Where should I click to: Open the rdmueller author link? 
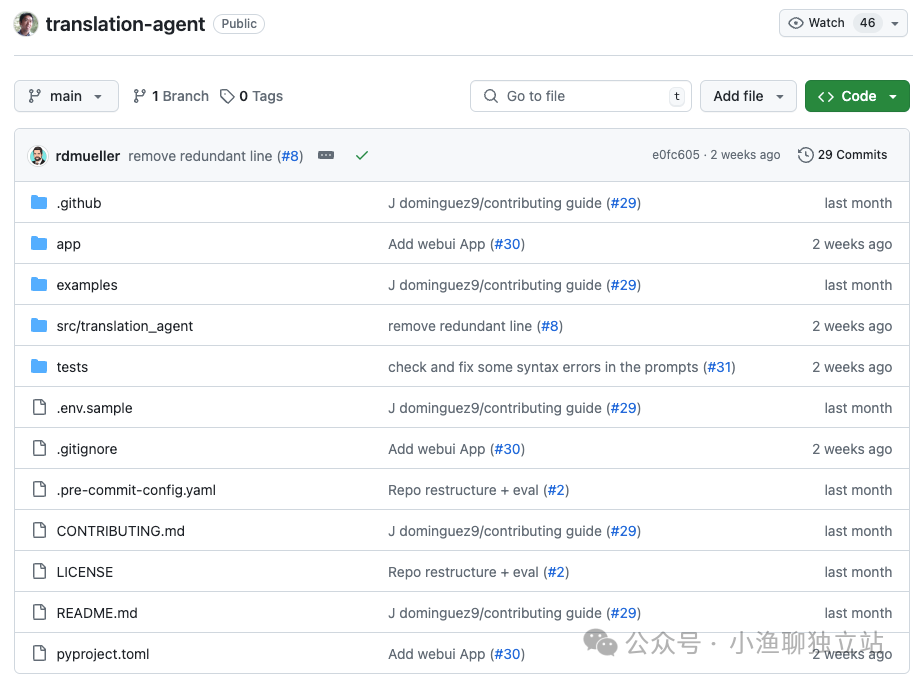[x=88, y=156]
